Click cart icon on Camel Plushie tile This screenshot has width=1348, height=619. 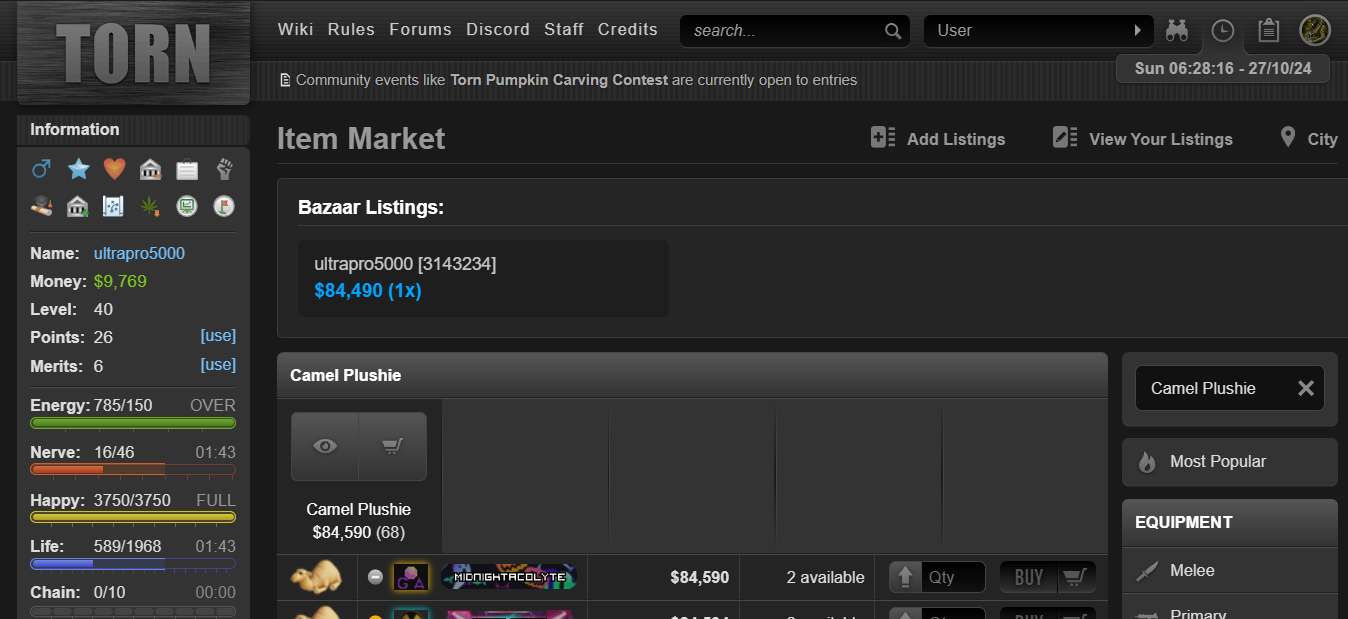click(392, 447)
